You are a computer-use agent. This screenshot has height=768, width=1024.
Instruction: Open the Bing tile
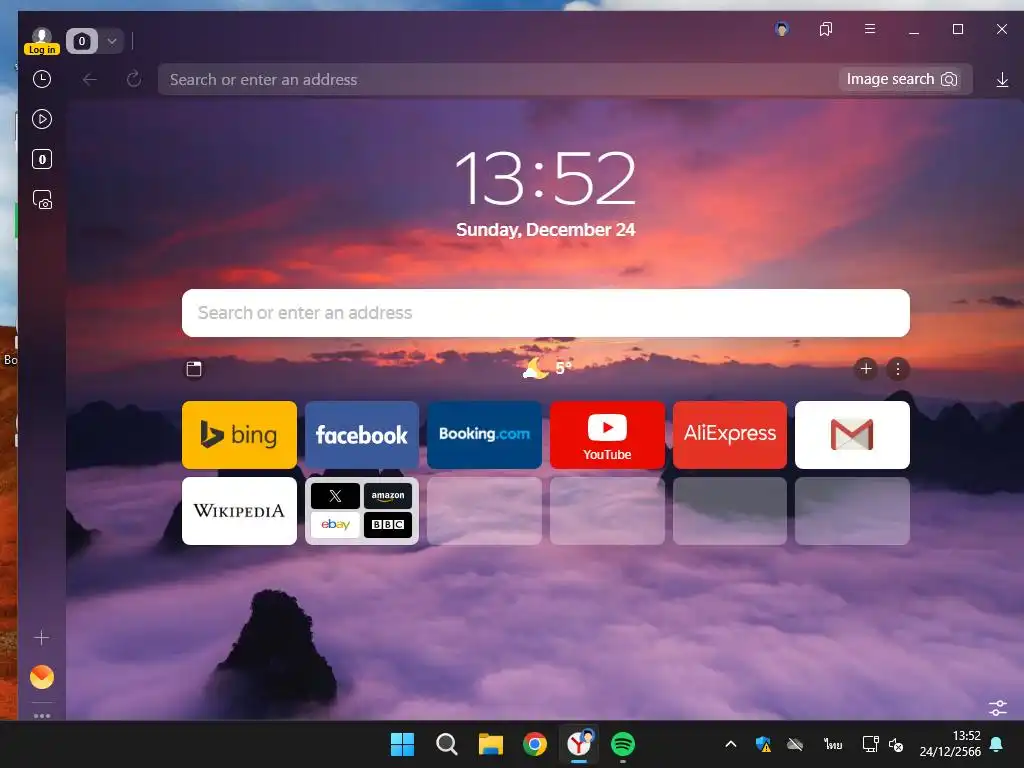pos(239,435)
